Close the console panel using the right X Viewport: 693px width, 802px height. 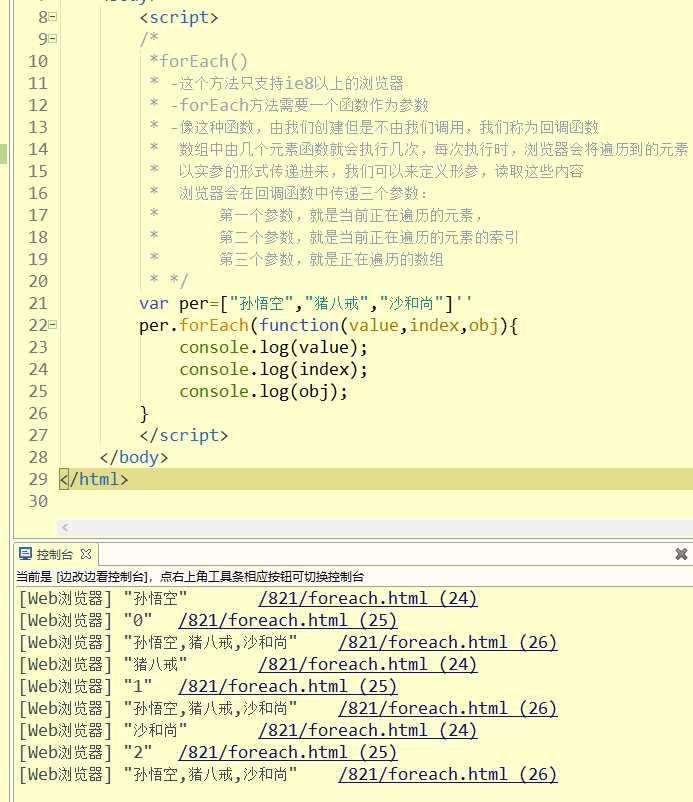click(681, 554)
